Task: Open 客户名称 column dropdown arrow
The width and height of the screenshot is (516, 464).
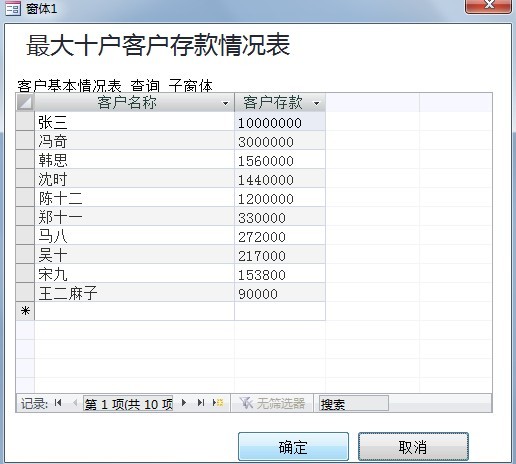Action: point(226,103)
